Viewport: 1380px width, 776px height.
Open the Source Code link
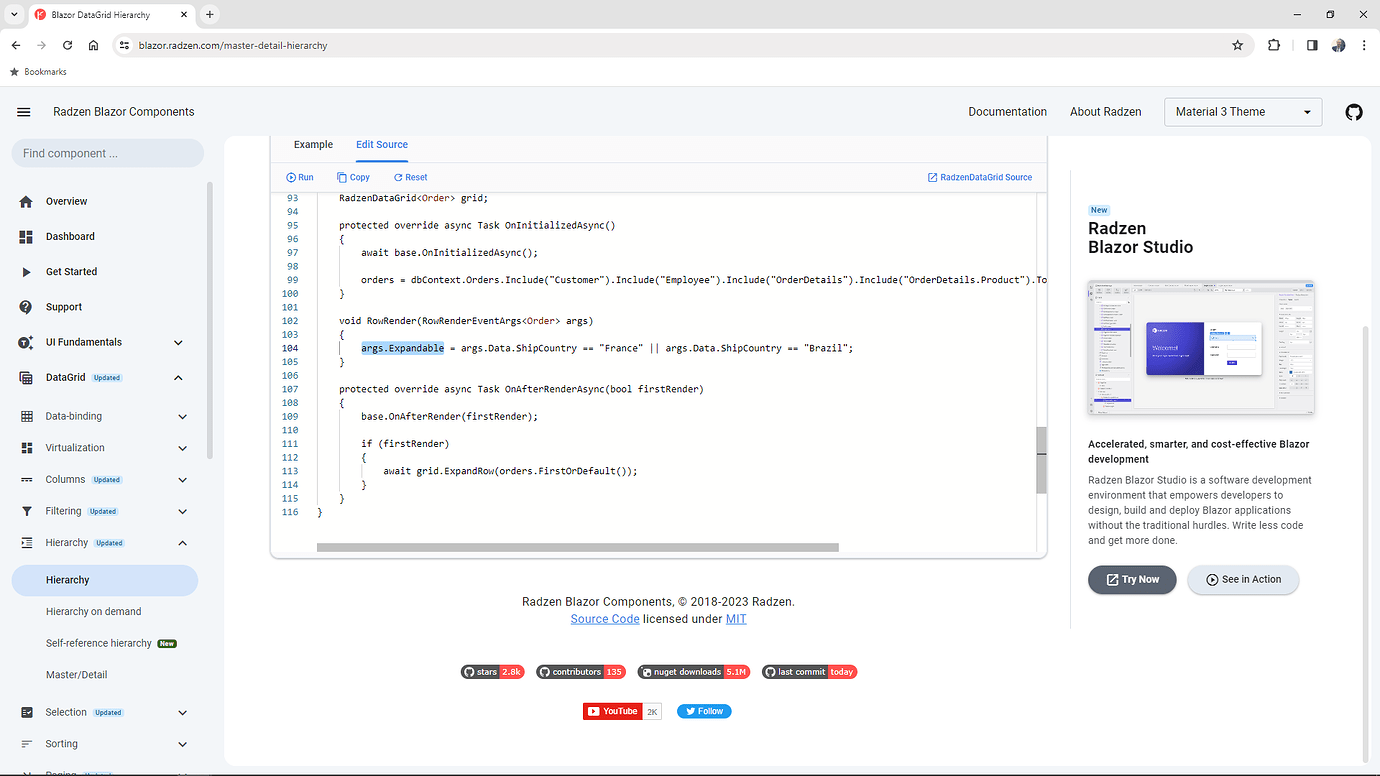pyautogui.click(x=605, y=618)
